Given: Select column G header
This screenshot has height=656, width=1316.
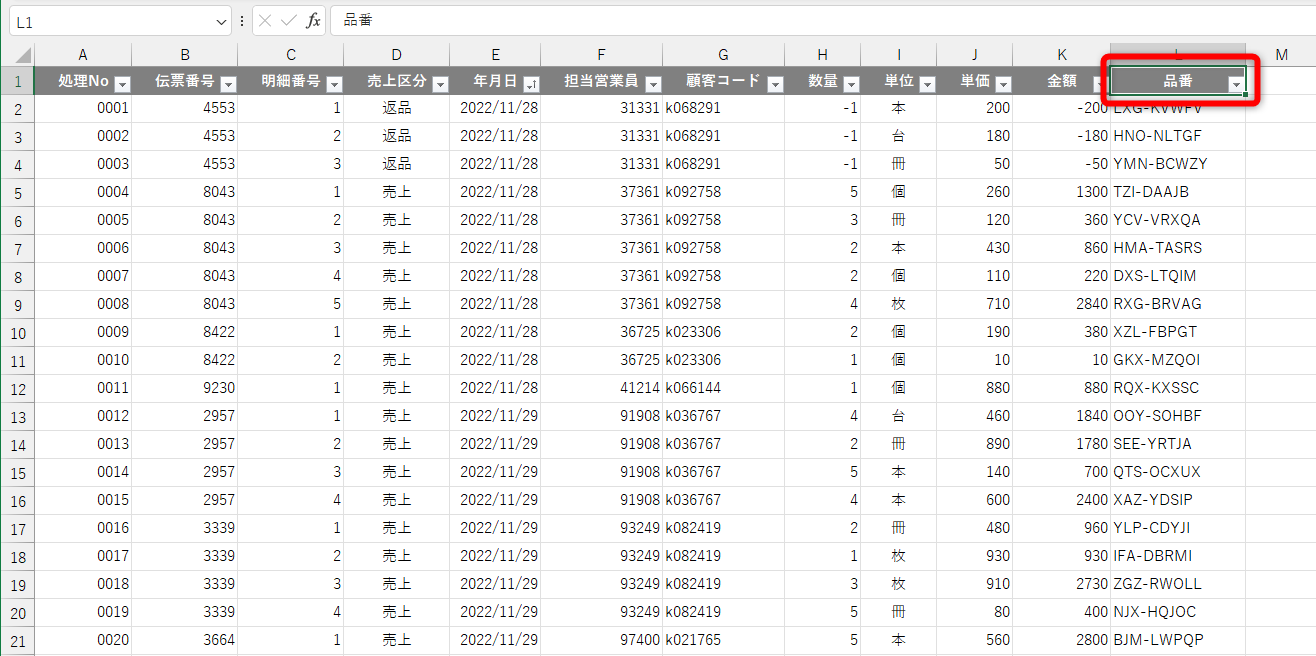Looking at the screenshot, I should click(x=724, y=55).
